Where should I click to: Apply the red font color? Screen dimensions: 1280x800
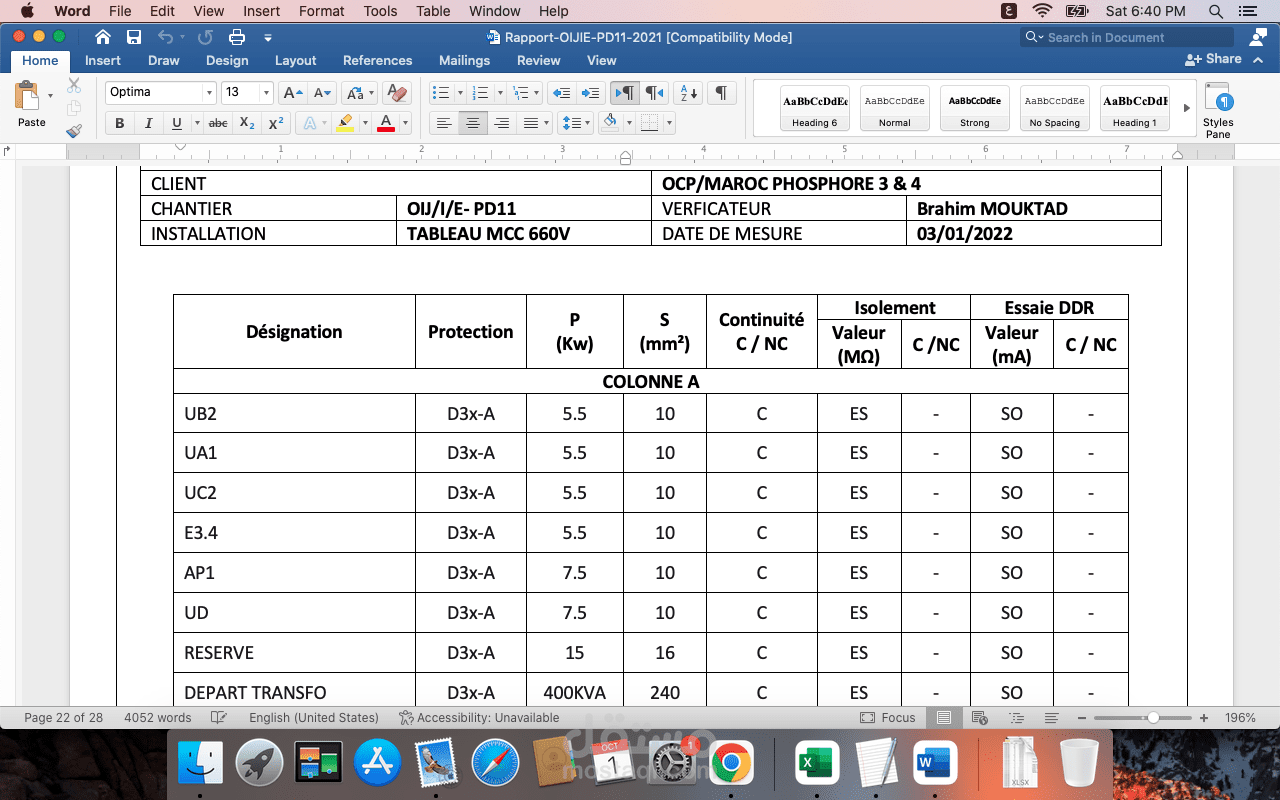[386, 124]
